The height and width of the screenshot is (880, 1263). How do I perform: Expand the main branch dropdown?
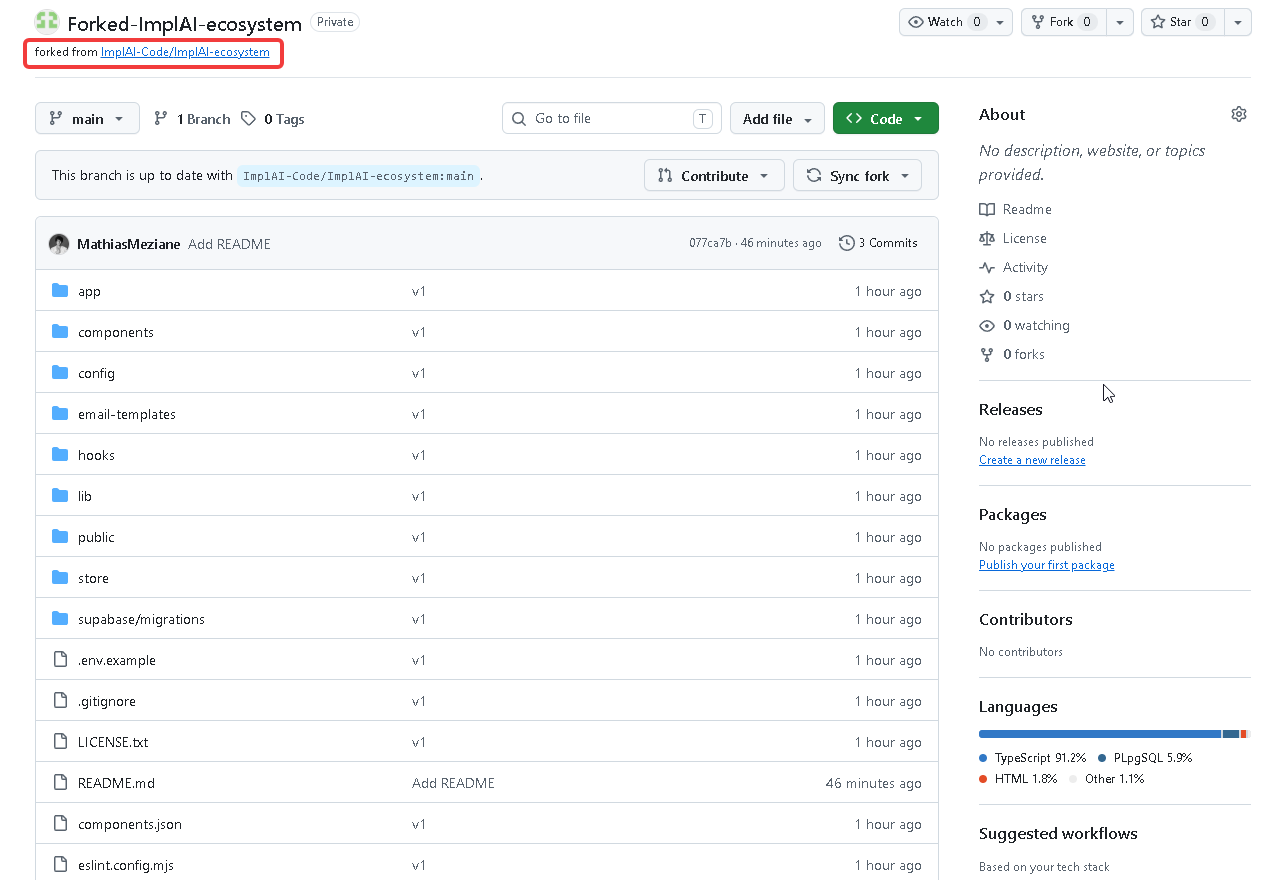(86, 119)
